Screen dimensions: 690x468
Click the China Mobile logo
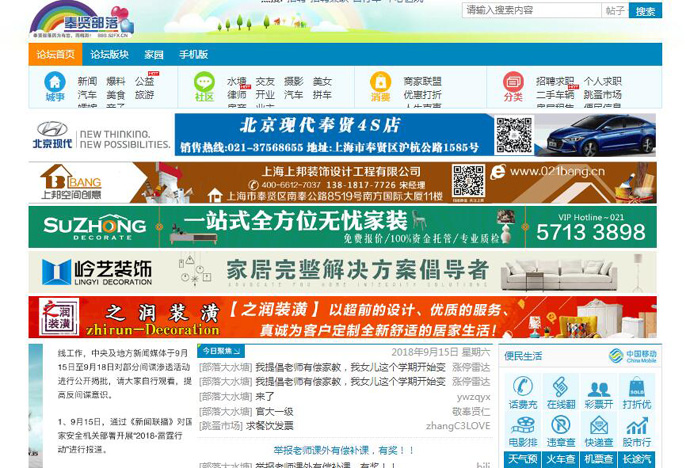point(633,356)
